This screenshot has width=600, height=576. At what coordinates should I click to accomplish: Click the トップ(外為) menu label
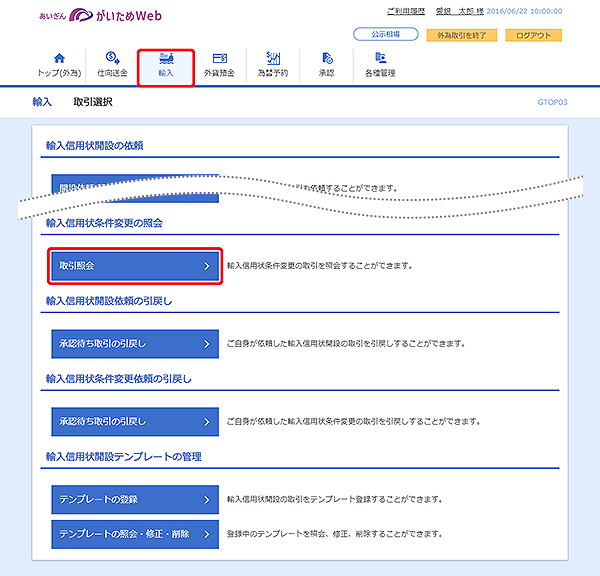pos(59,73)
